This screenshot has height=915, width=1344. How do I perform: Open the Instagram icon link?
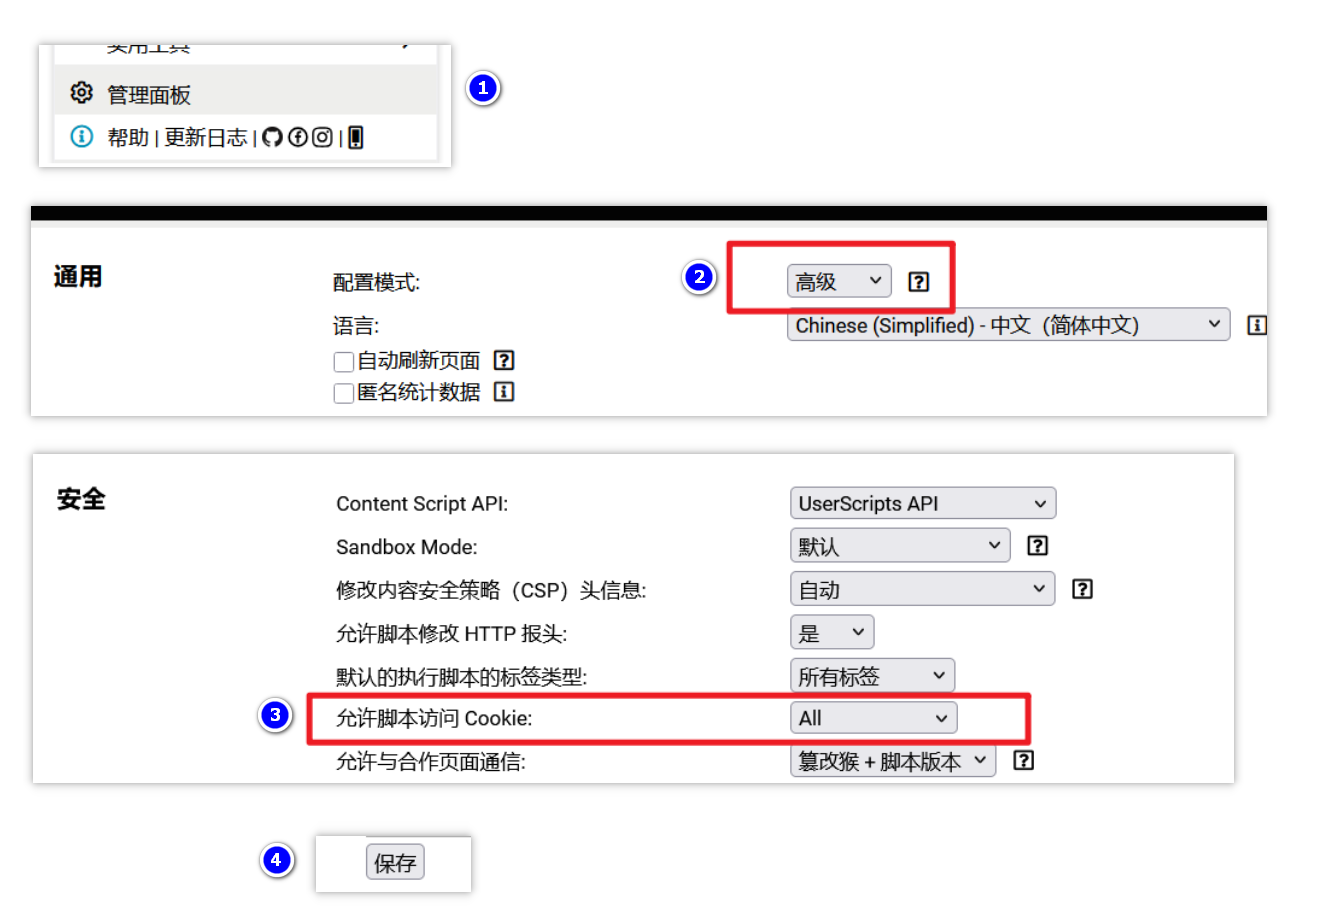tap(320, 137)
